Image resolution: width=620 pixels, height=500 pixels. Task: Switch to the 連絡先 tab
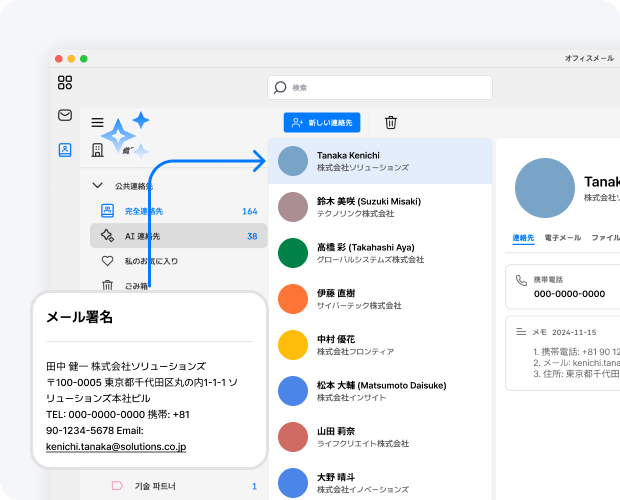point(523,238)
